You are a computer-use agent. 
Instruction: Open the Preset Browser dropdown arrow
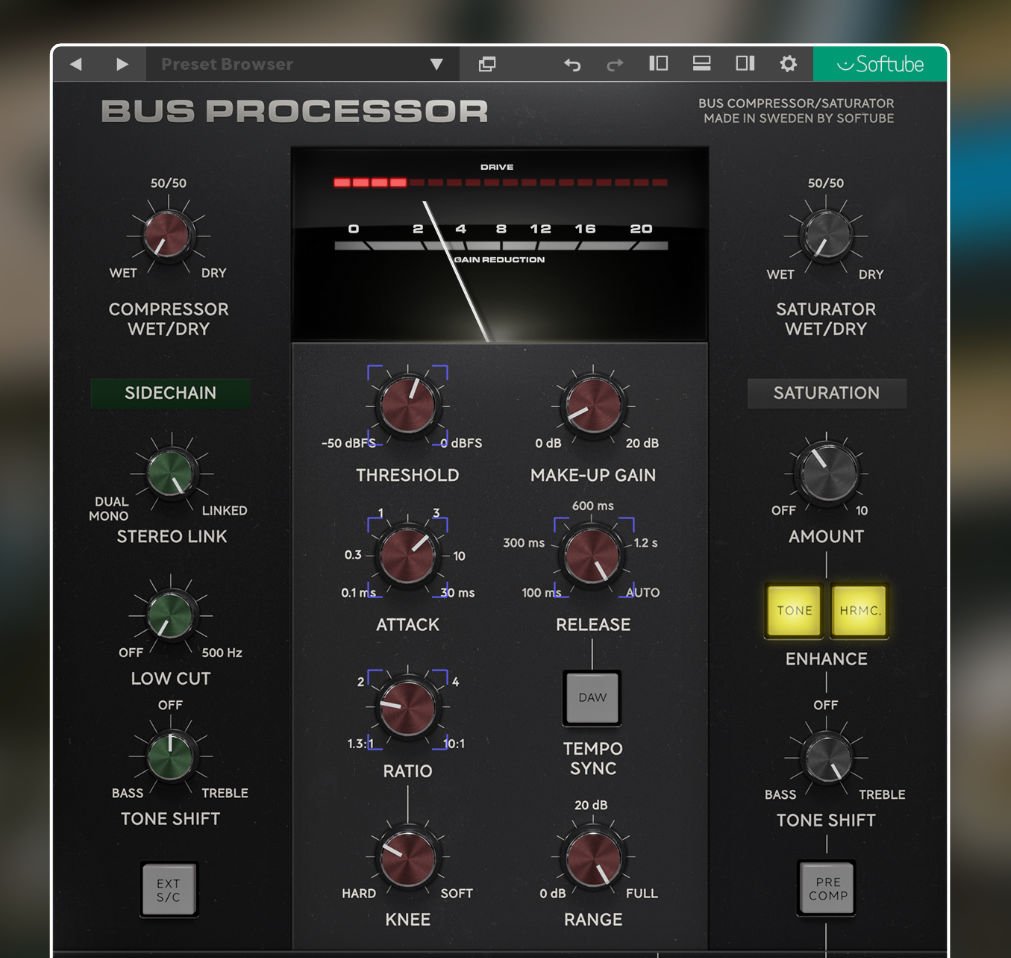click(x=437, y=64)
